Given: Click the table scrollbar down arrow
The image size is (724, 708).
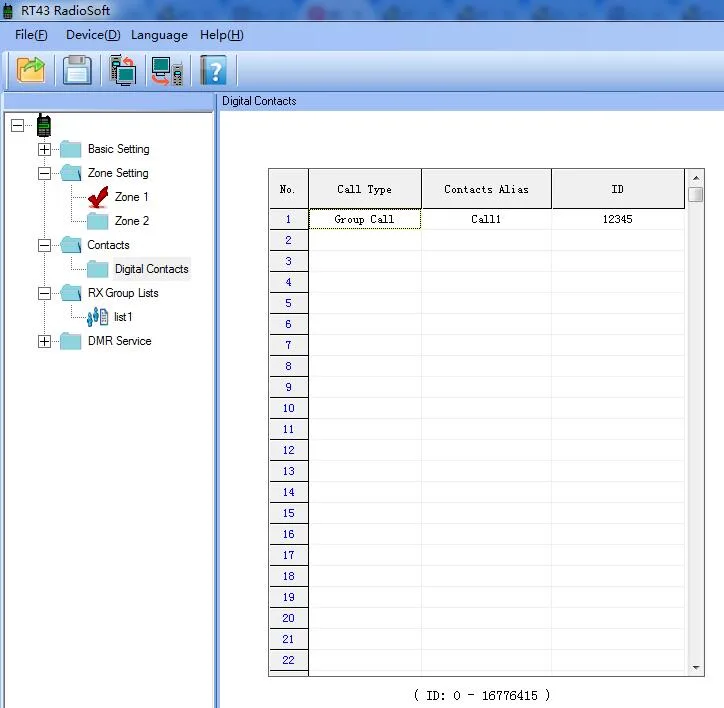Looking at the screenshot, I should 696,667.
